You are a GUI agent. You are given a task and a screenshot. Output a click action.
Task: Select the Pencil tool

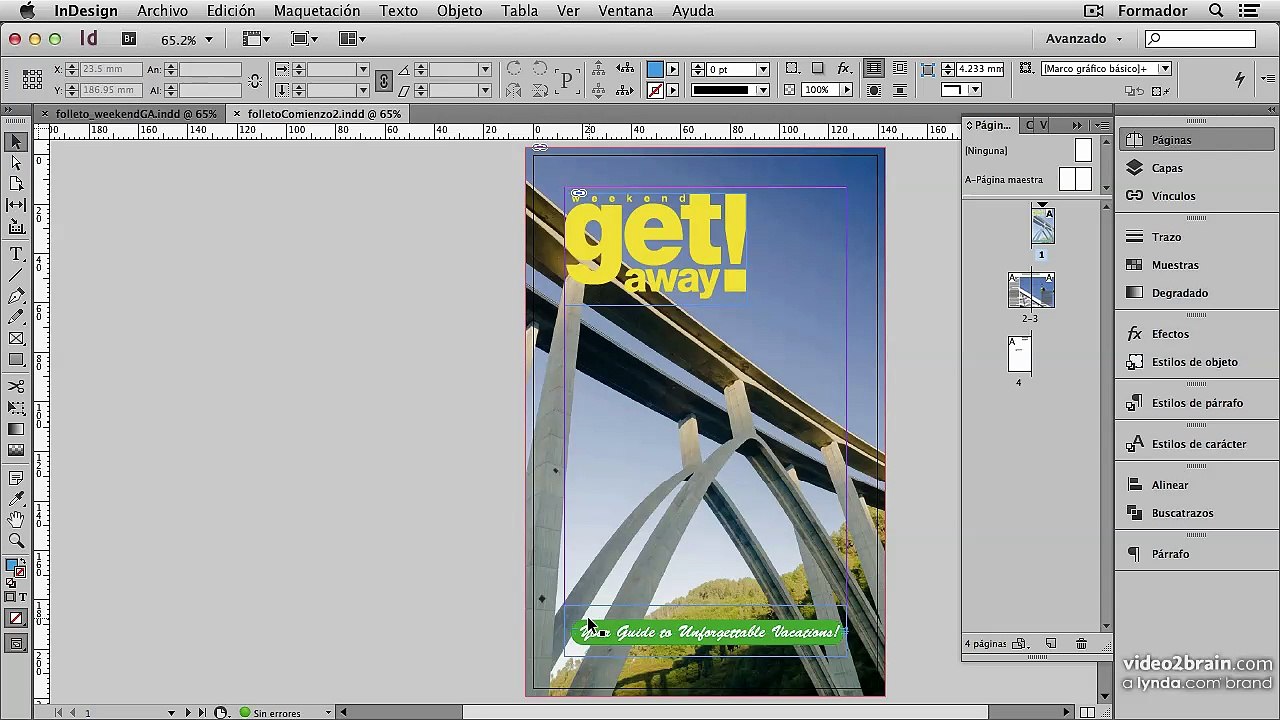16,317
